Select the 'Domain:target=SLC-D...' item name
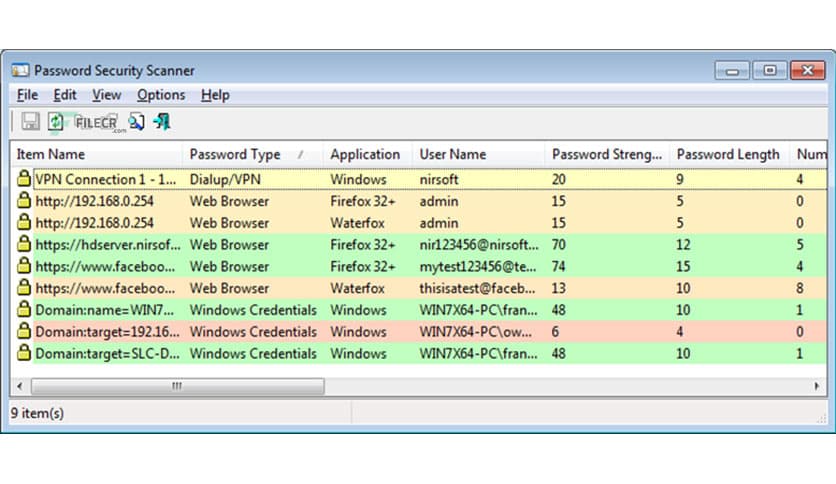The image size is (836, 484). [x=107, y=353]
